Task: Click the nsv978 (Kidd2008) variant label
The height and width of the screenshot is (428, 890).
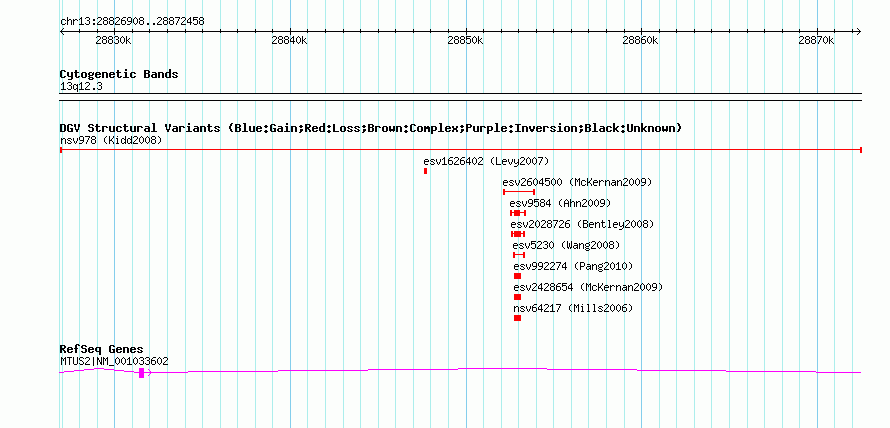Action: [111, 140]
